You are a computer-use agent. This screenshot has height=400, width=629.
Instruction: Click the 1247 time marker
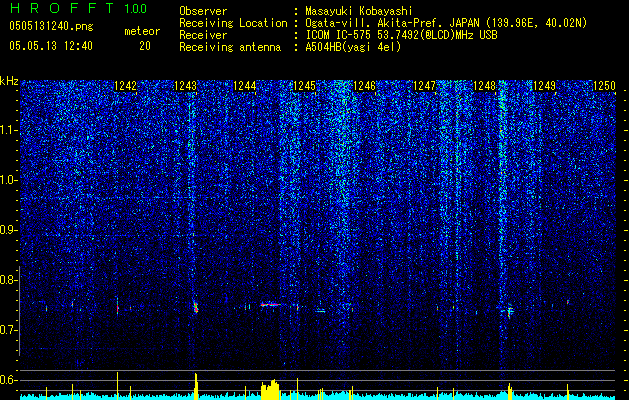(x=424, y=86)
